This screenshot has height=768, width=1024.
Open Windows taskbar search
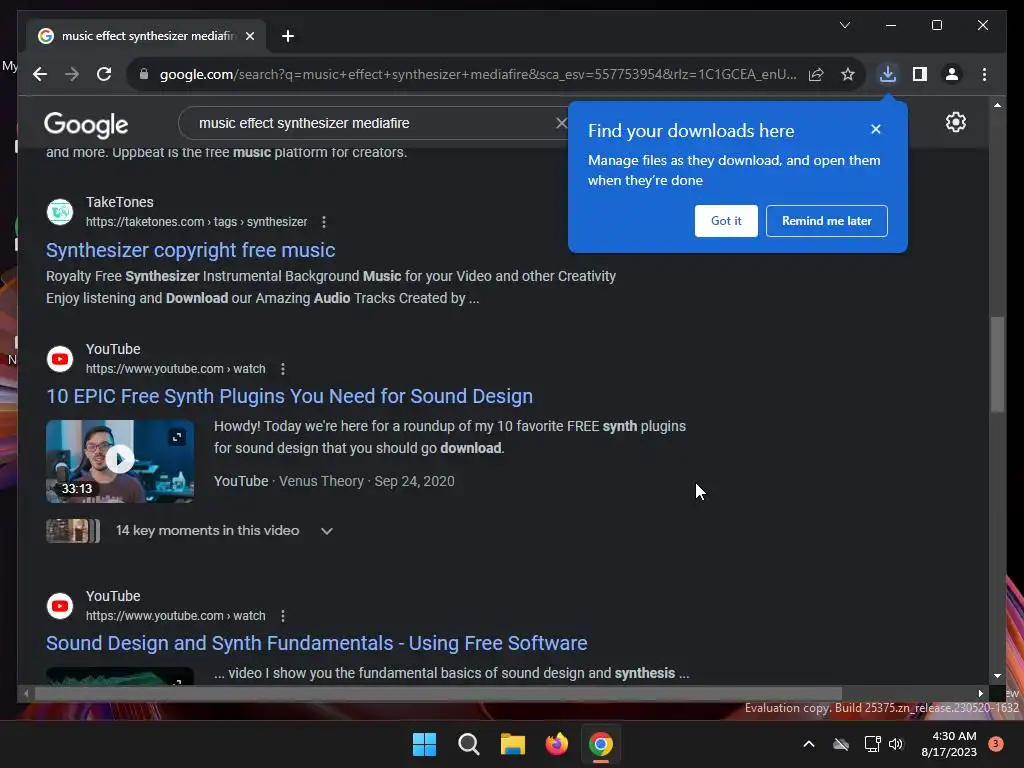(468, 744)
